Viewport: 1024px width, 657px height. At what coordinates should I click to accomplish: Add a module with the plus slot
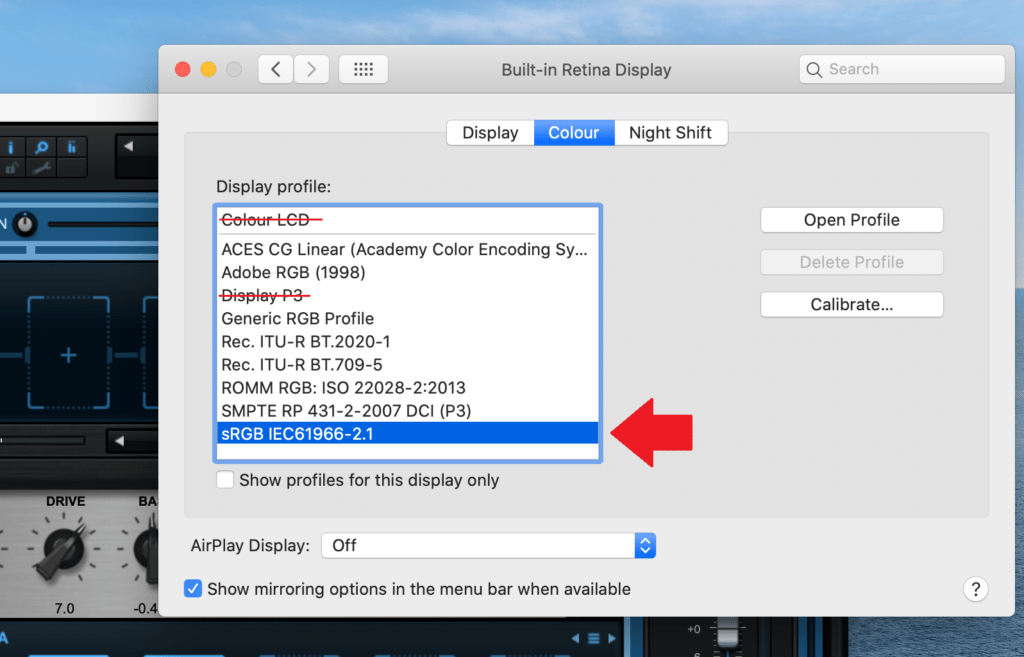(x=69, y=355)
